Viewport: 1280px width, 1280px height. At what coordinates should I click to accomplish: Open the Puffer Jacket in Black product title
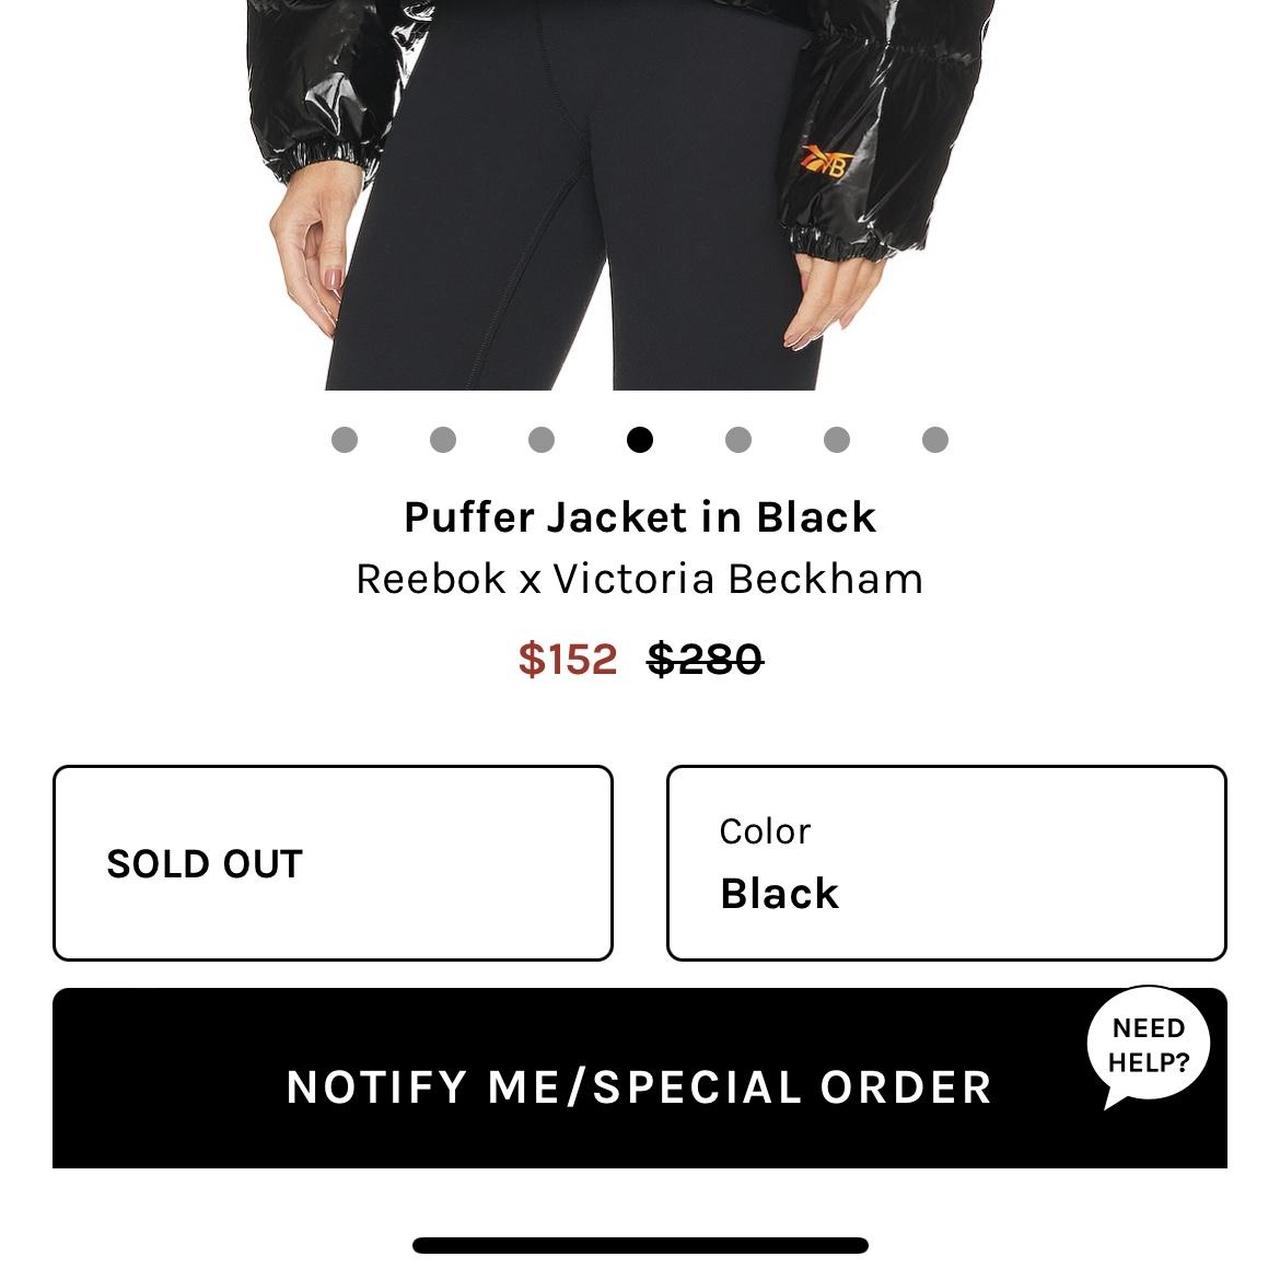[x=639, y=516]
